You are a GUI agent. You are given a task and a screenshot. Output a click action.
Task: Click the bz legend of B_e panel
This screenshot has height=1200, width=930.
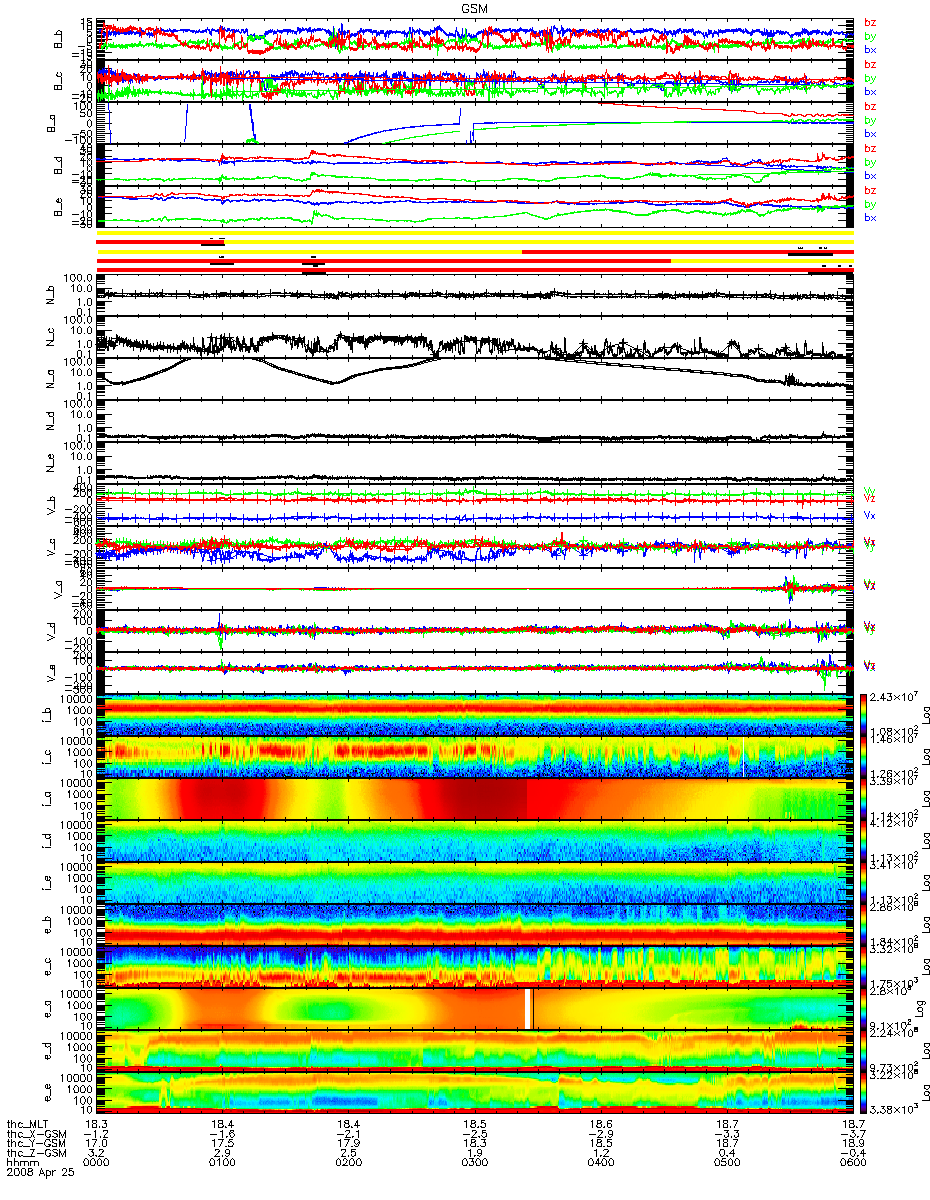pos(870,190)
